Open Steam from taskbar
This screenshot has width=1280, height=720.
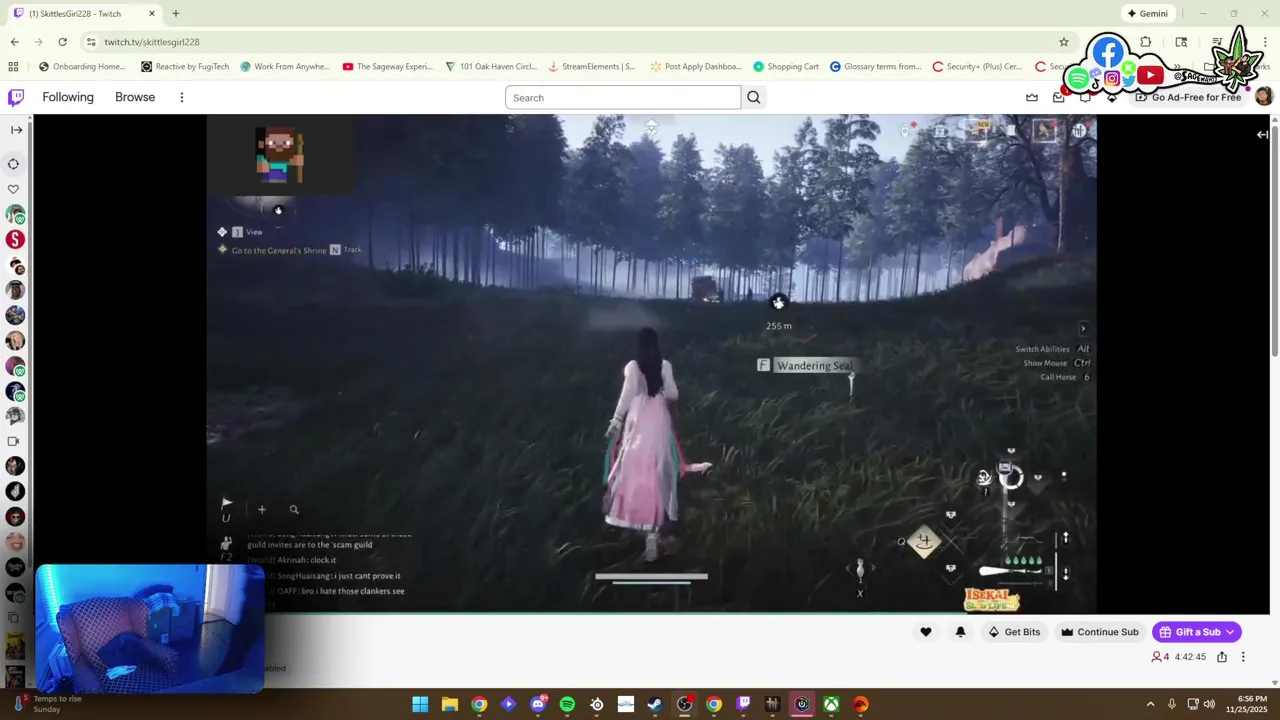655,704
